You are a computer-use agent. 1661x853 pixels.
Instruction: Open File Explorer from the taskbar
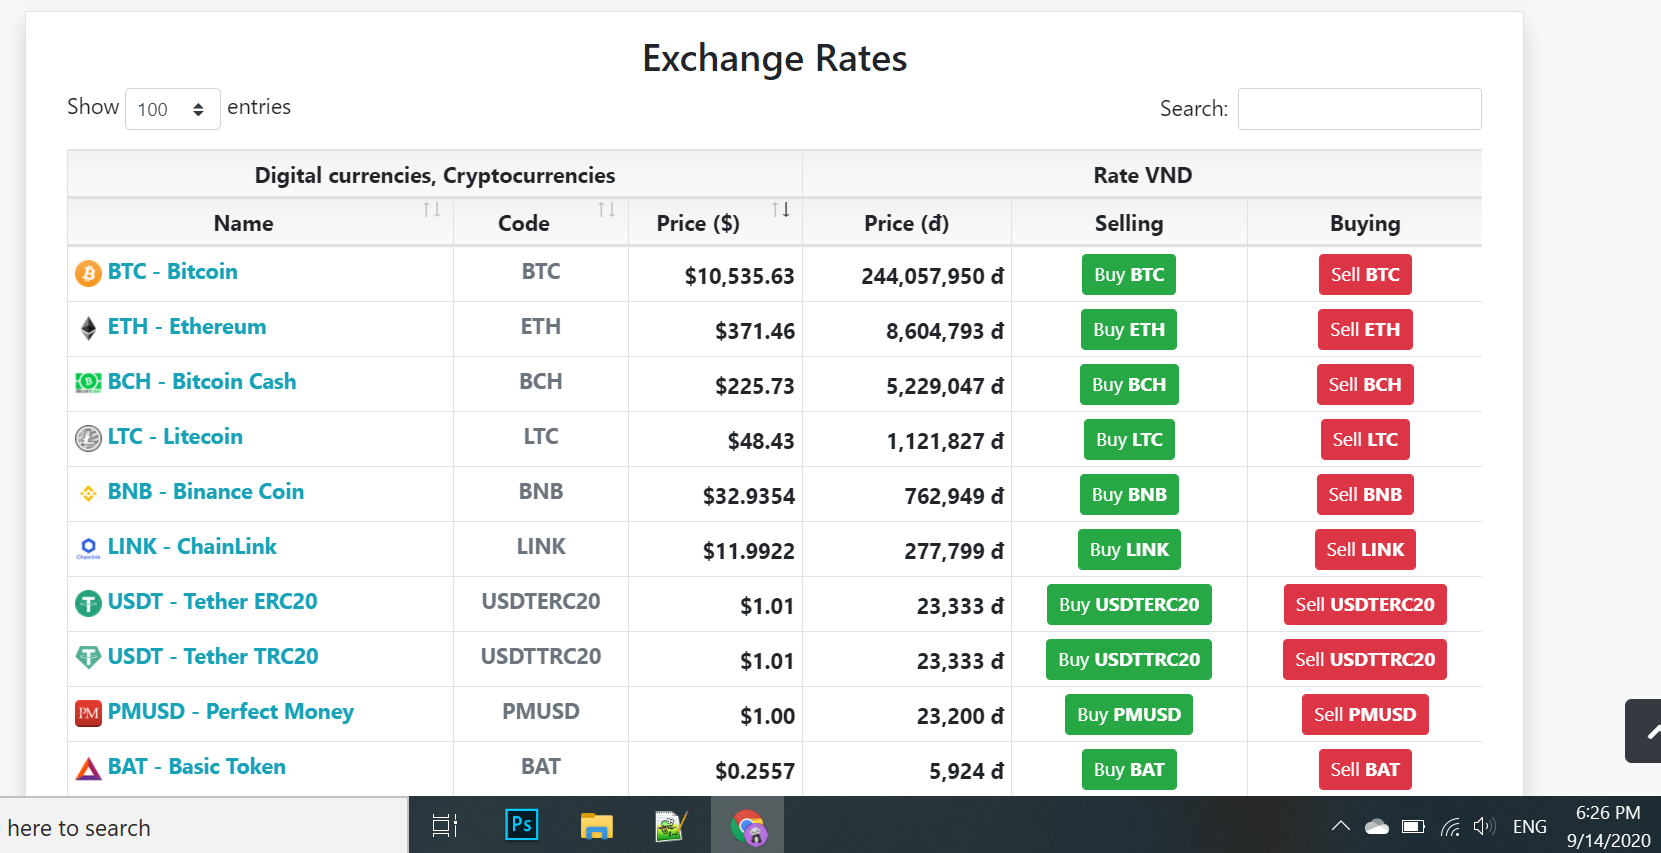point(596,825)
